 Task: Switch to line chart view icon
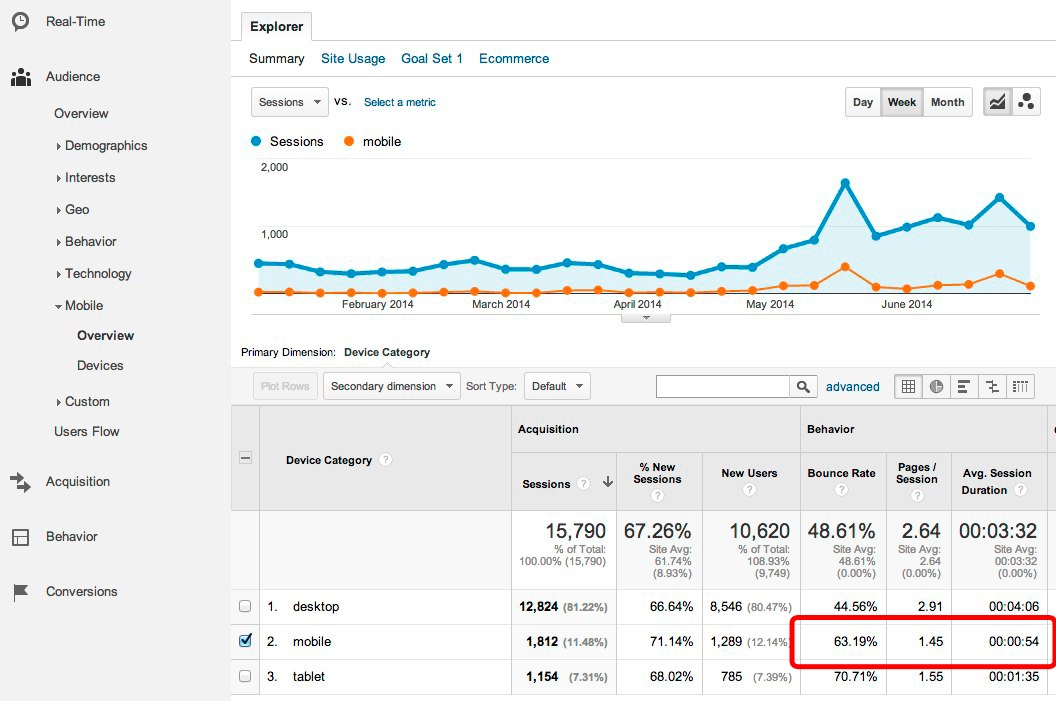point(997,102)
